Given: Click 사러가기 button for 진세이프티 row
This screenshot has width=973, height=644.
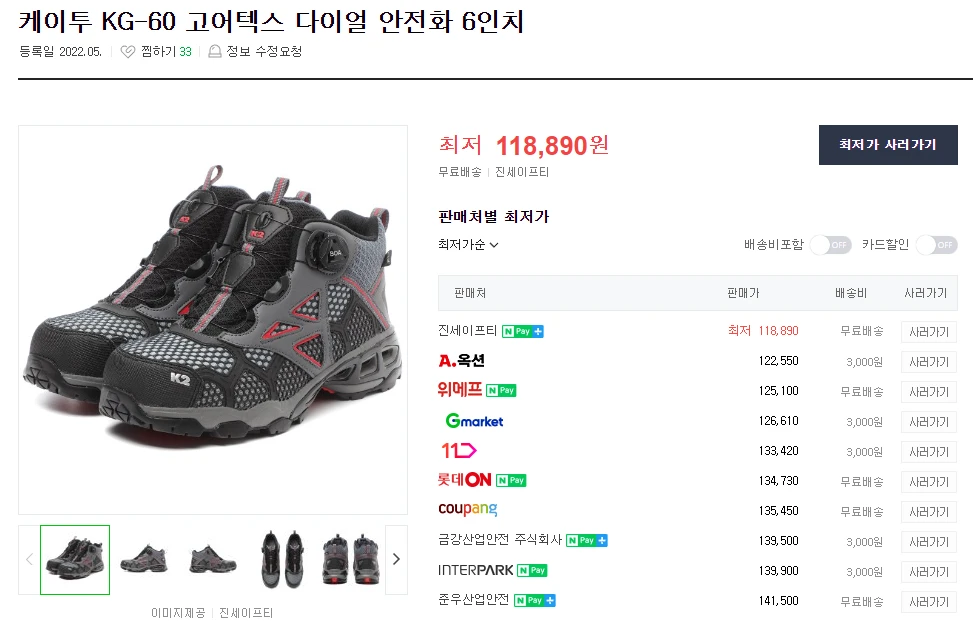Looking at the screenshot, I should pos(928,332).
